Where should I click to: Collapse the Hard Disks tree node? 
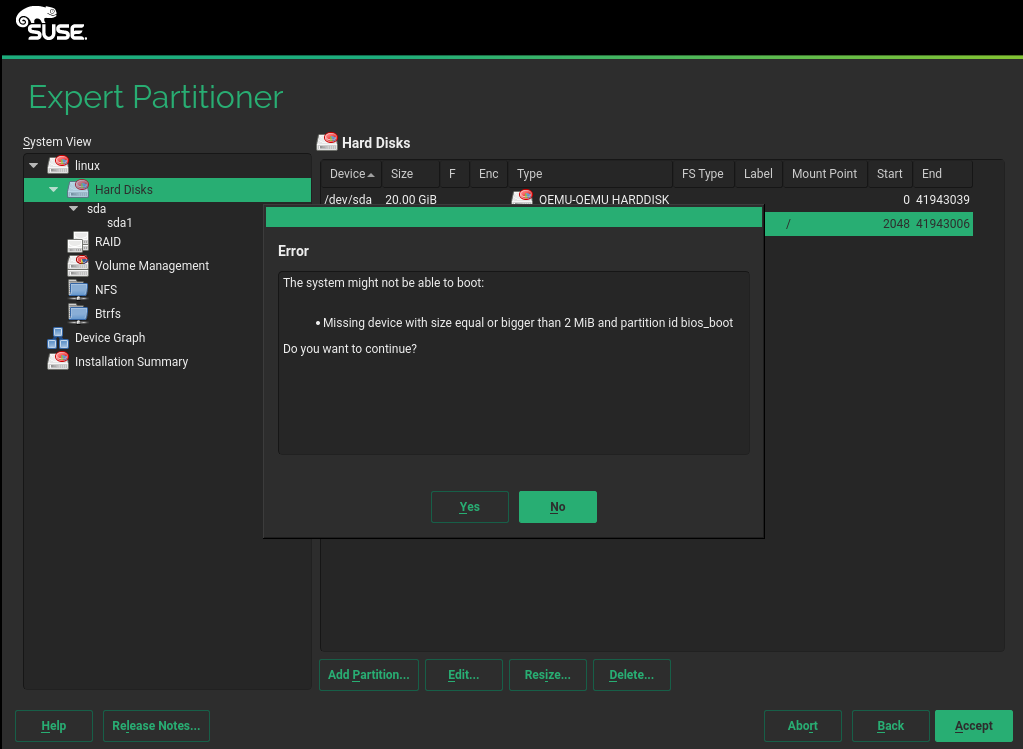click(53, 189)
